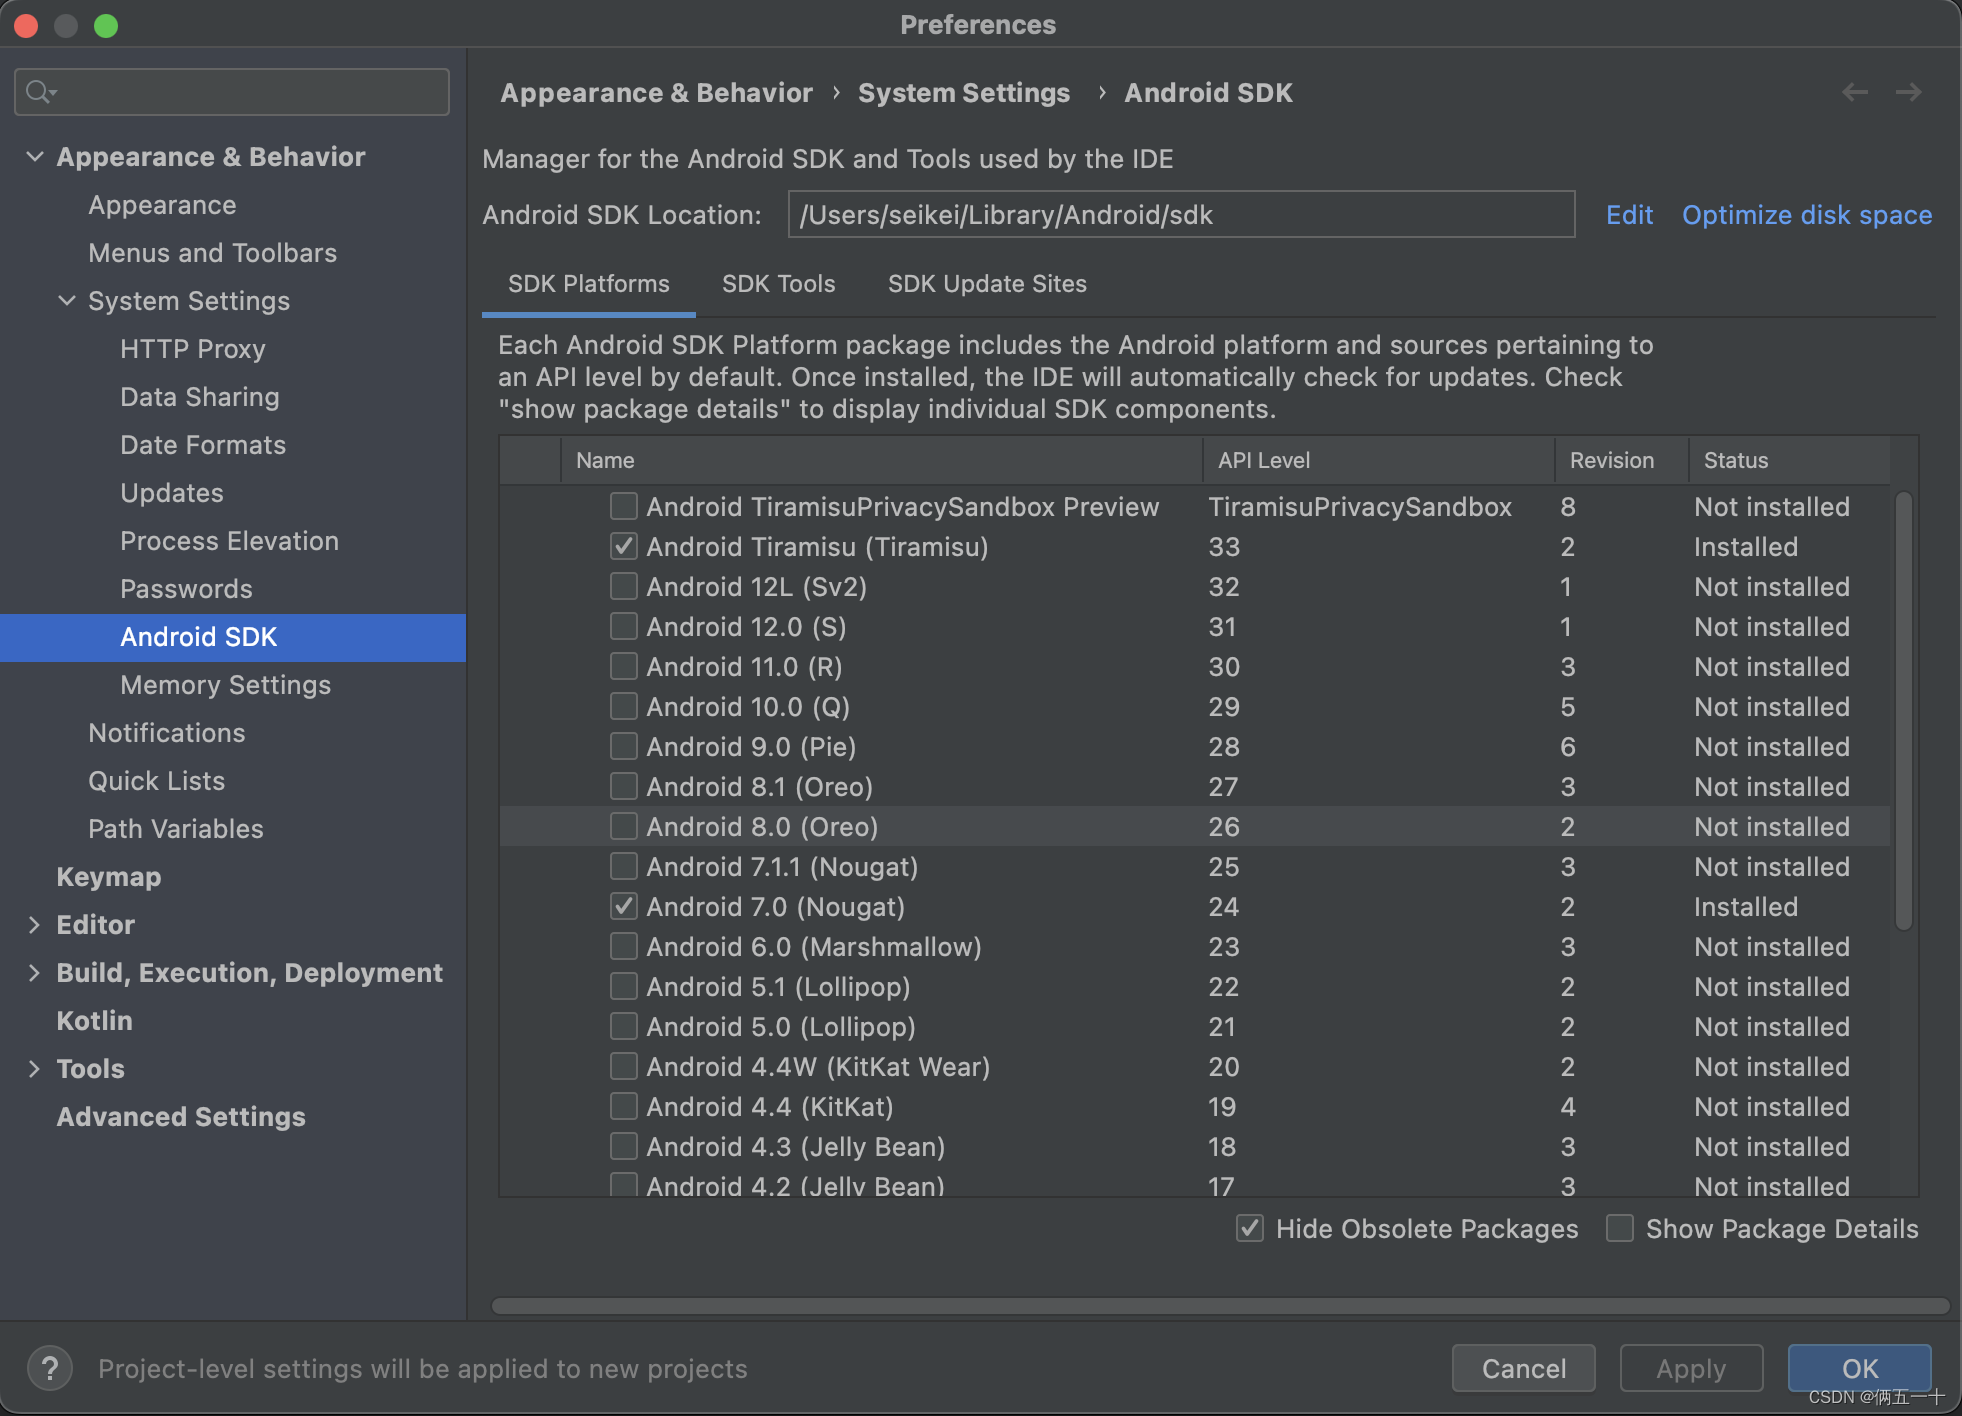The width and height of the screenshot is (1962, 1416).
Task: Click System Settings breadcrumb
Action: pyautogui.click(x=964, y=92)
